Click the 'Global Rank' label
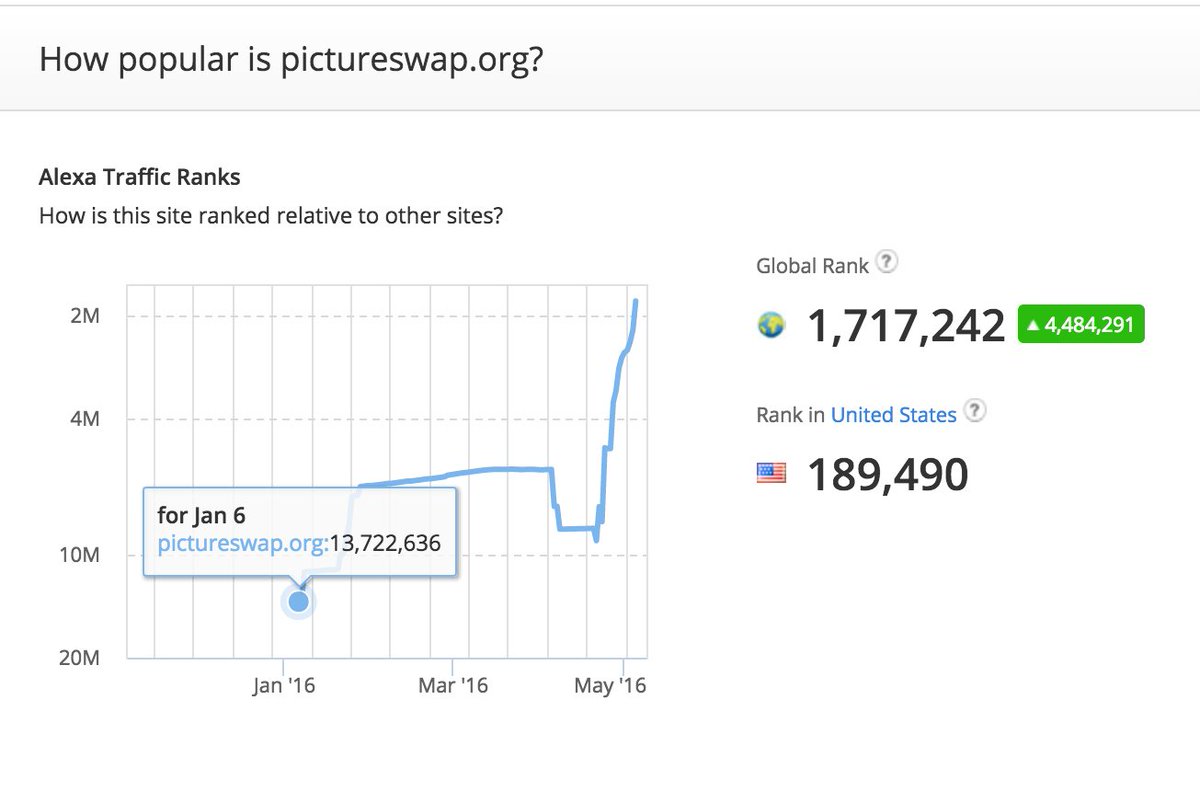This screenshot has width=1200, height=803. [x=812, y=266]
